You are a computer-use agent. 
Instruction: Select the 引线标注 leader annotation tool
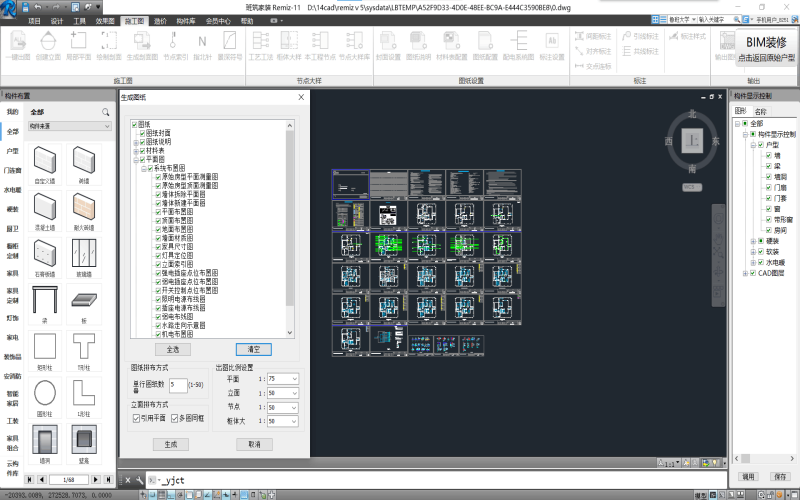click(640, 36)
